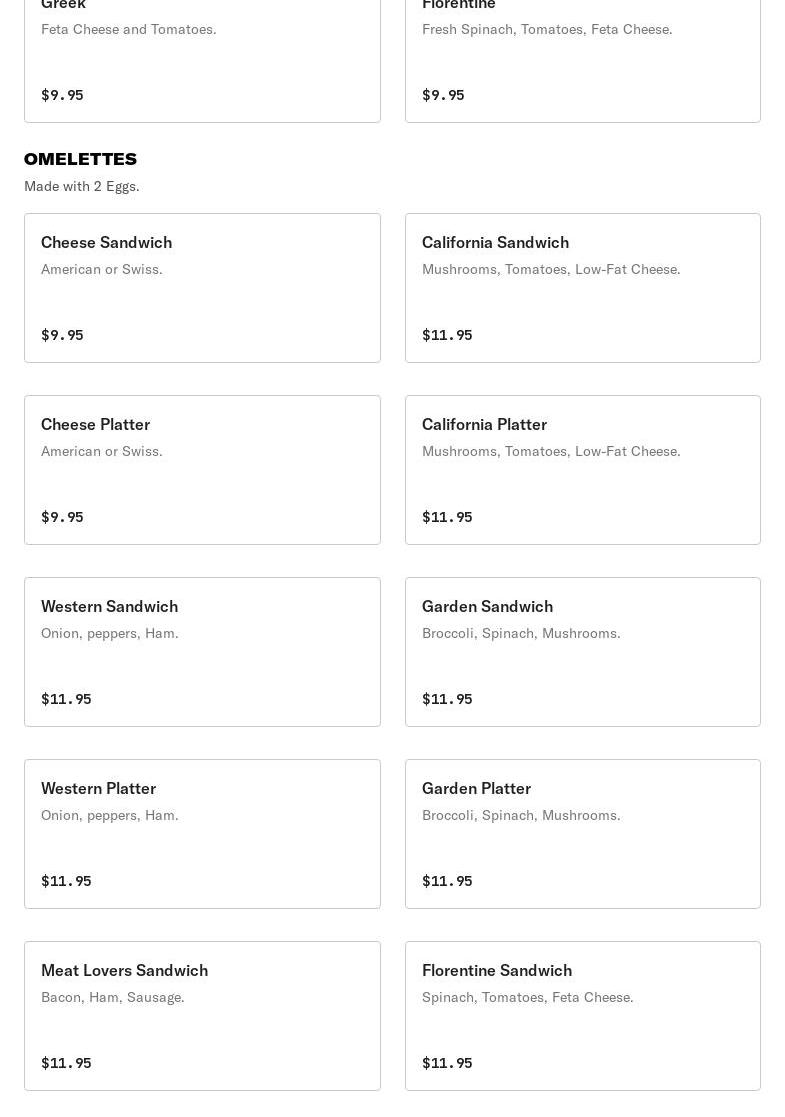Screen dimensions: 785x1117
Task: Open the Cheese Sandwich omelette item
Action: click(x=202, y=288)
